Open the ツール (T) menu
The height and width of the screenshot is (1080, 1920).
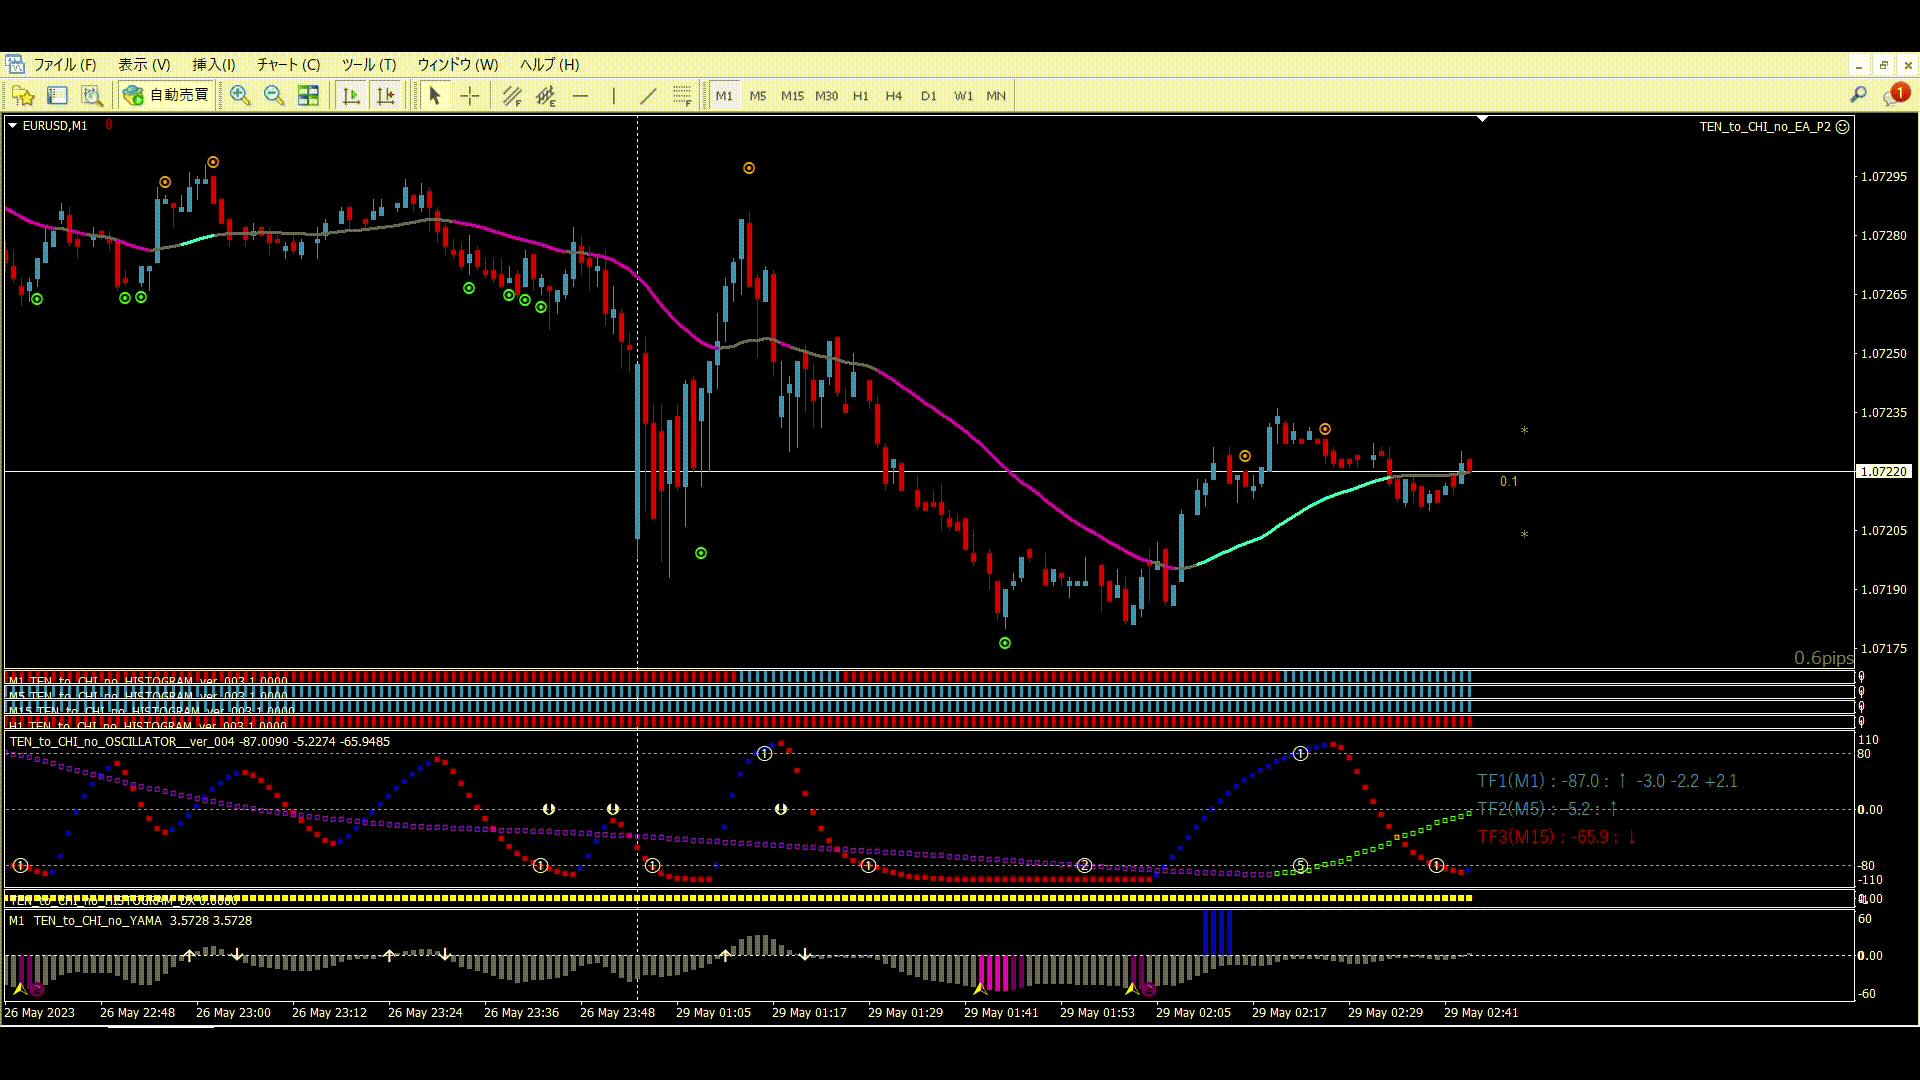click(368, 65)
